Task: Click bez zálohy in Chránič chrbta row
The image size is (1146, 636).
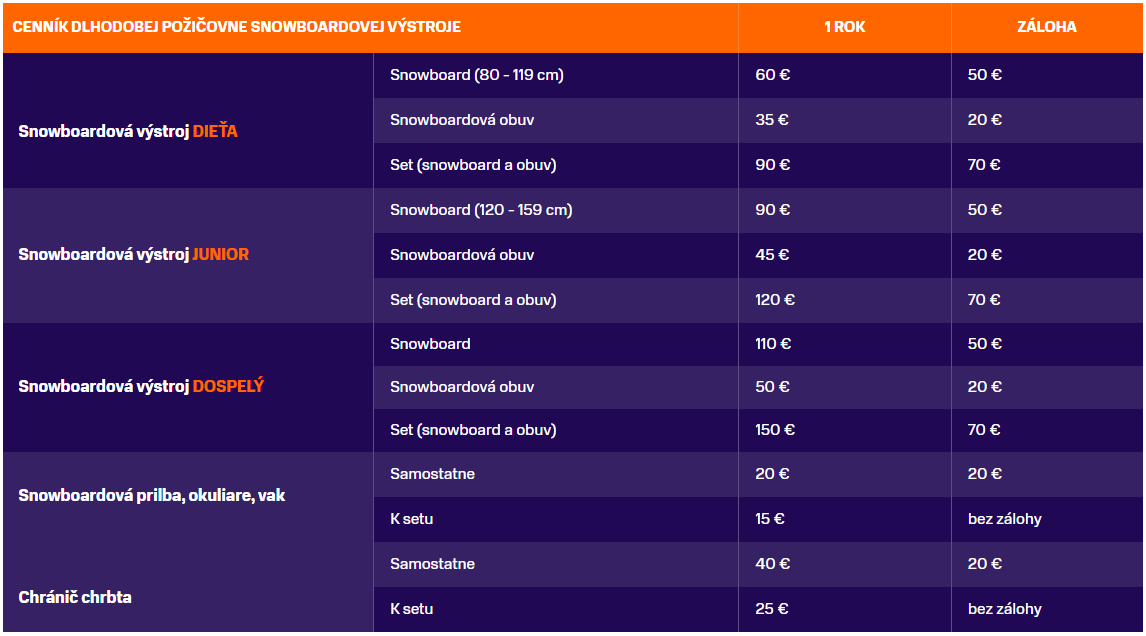Action: 1004,609
